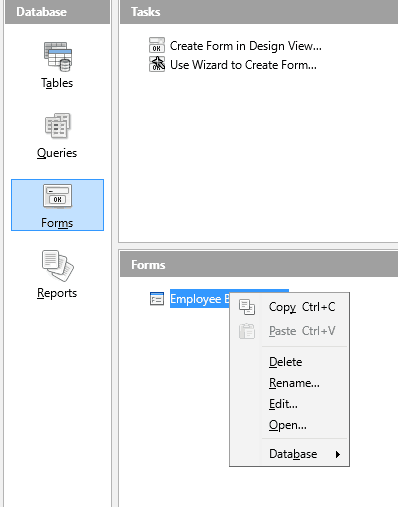Open the Tables section icon
The image size is (398, 507).
click(57, 57)
